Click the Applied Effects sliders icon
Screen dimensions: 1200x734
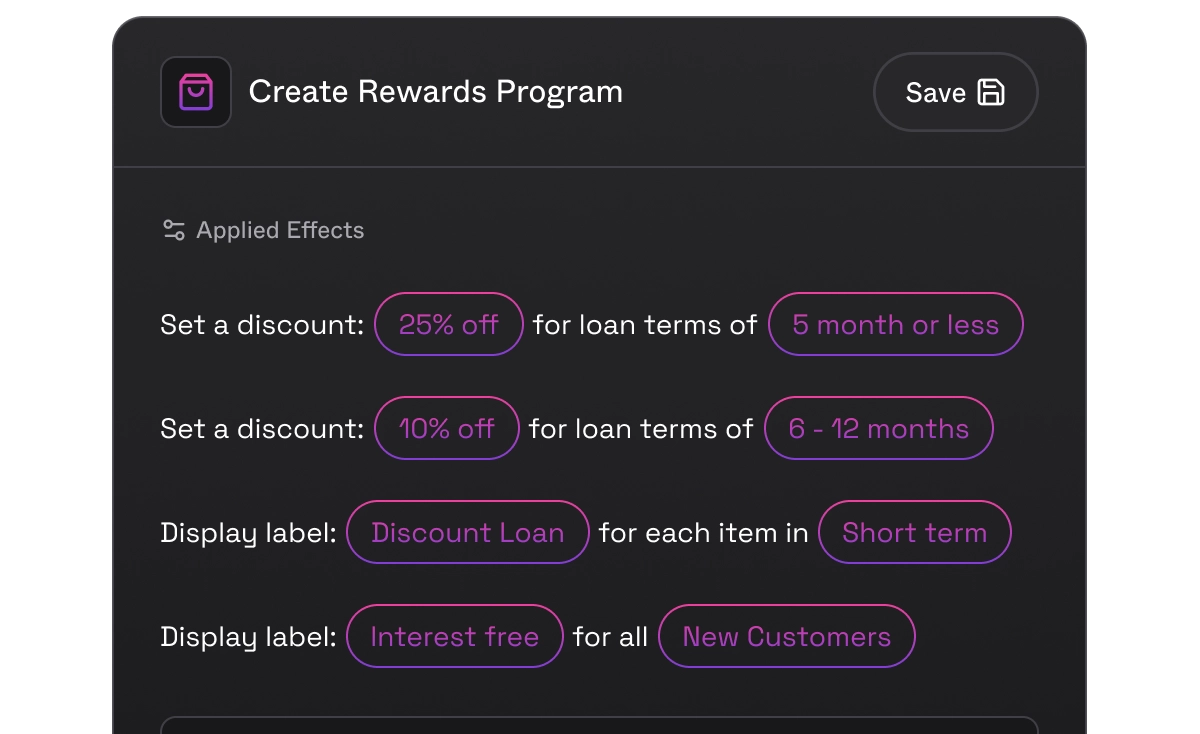pos(174,230)
